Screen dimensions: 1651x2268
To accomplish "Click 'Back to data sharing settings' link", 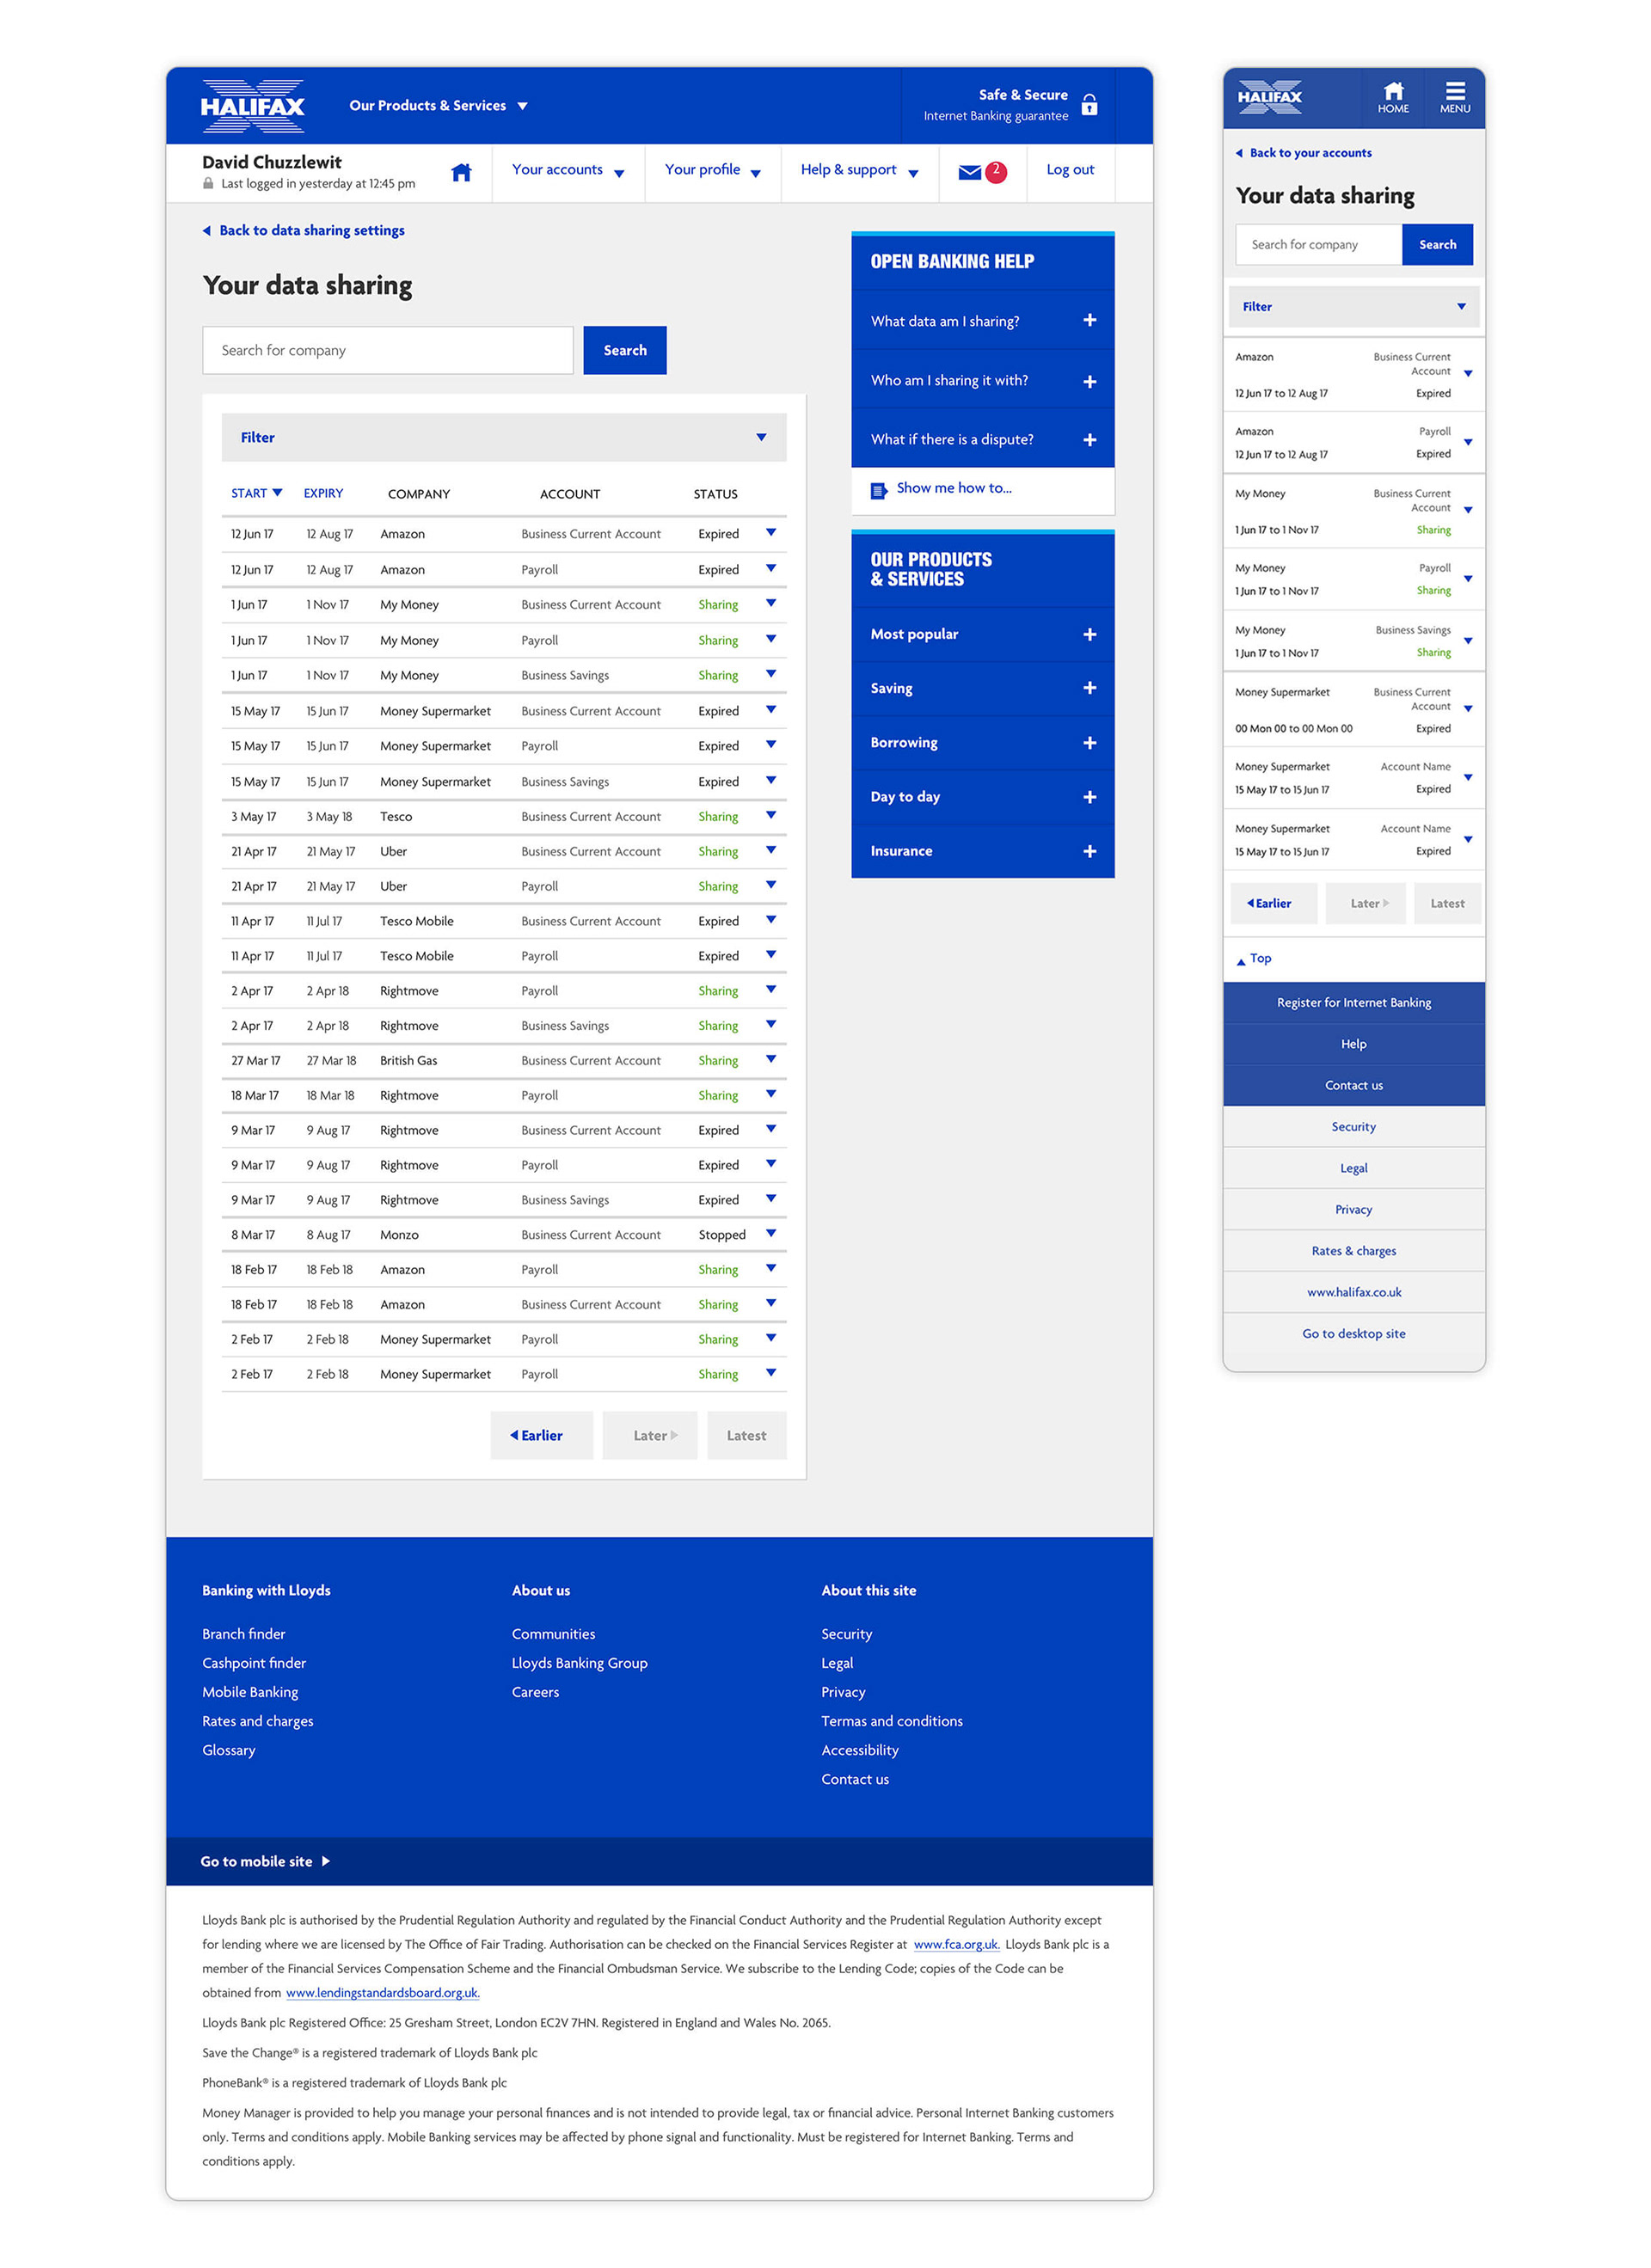I will (x=311, y=231).
